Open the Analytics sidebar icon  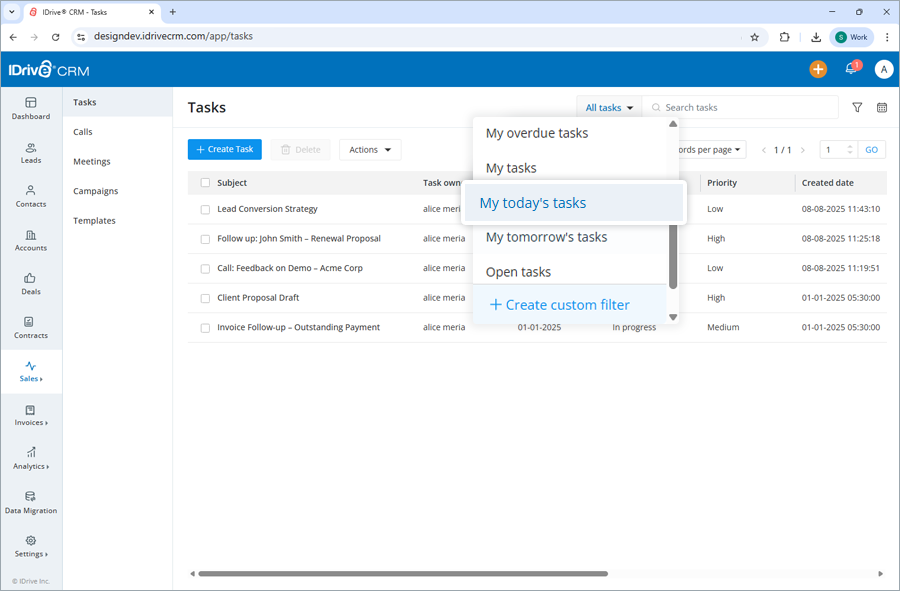31,456
